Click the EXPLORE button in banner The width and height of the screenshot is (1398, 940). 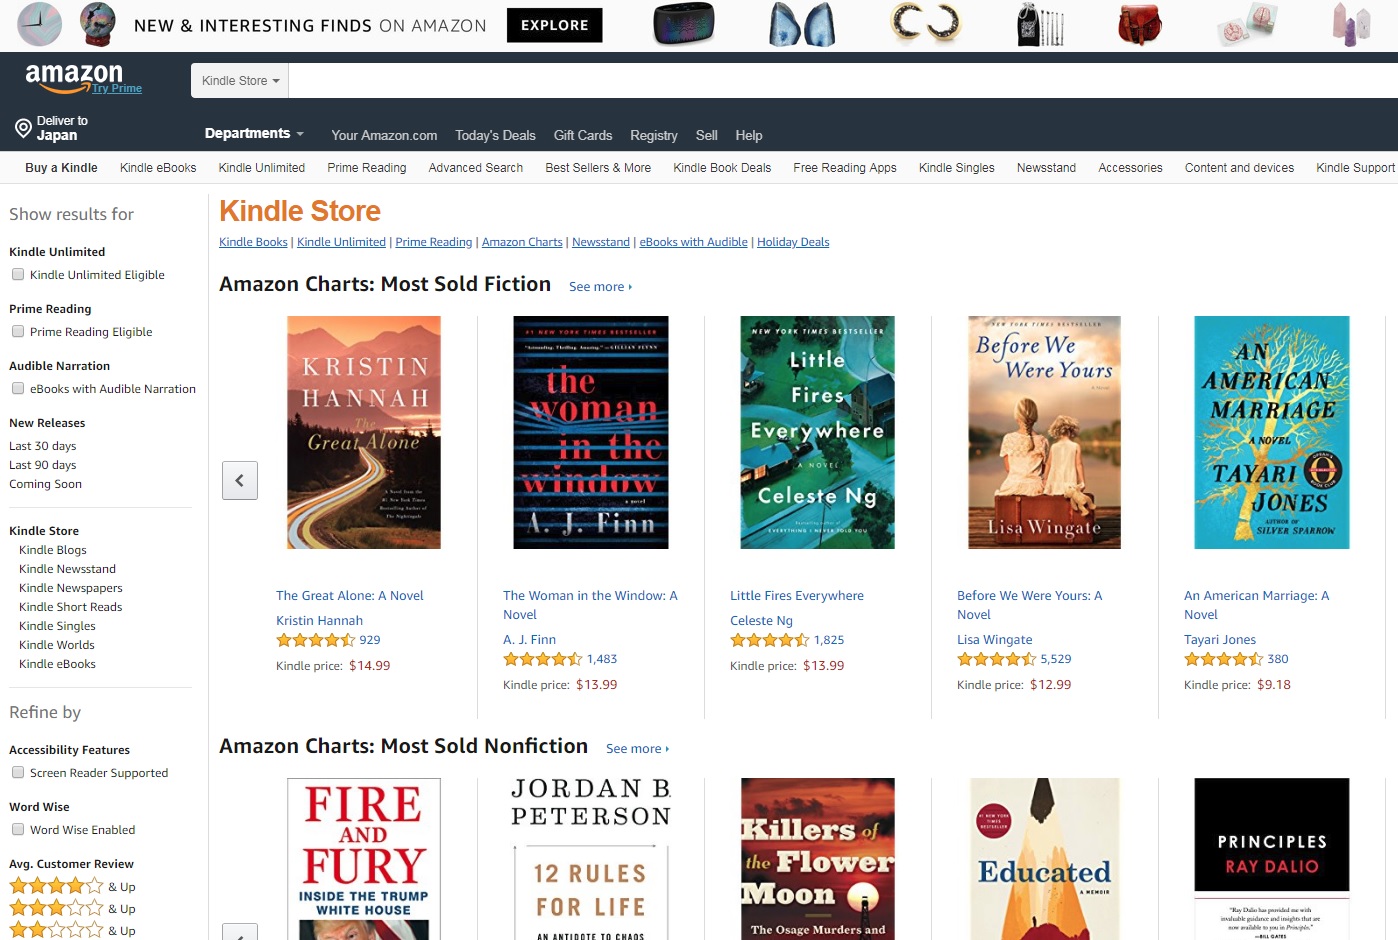tap(555, 25)
